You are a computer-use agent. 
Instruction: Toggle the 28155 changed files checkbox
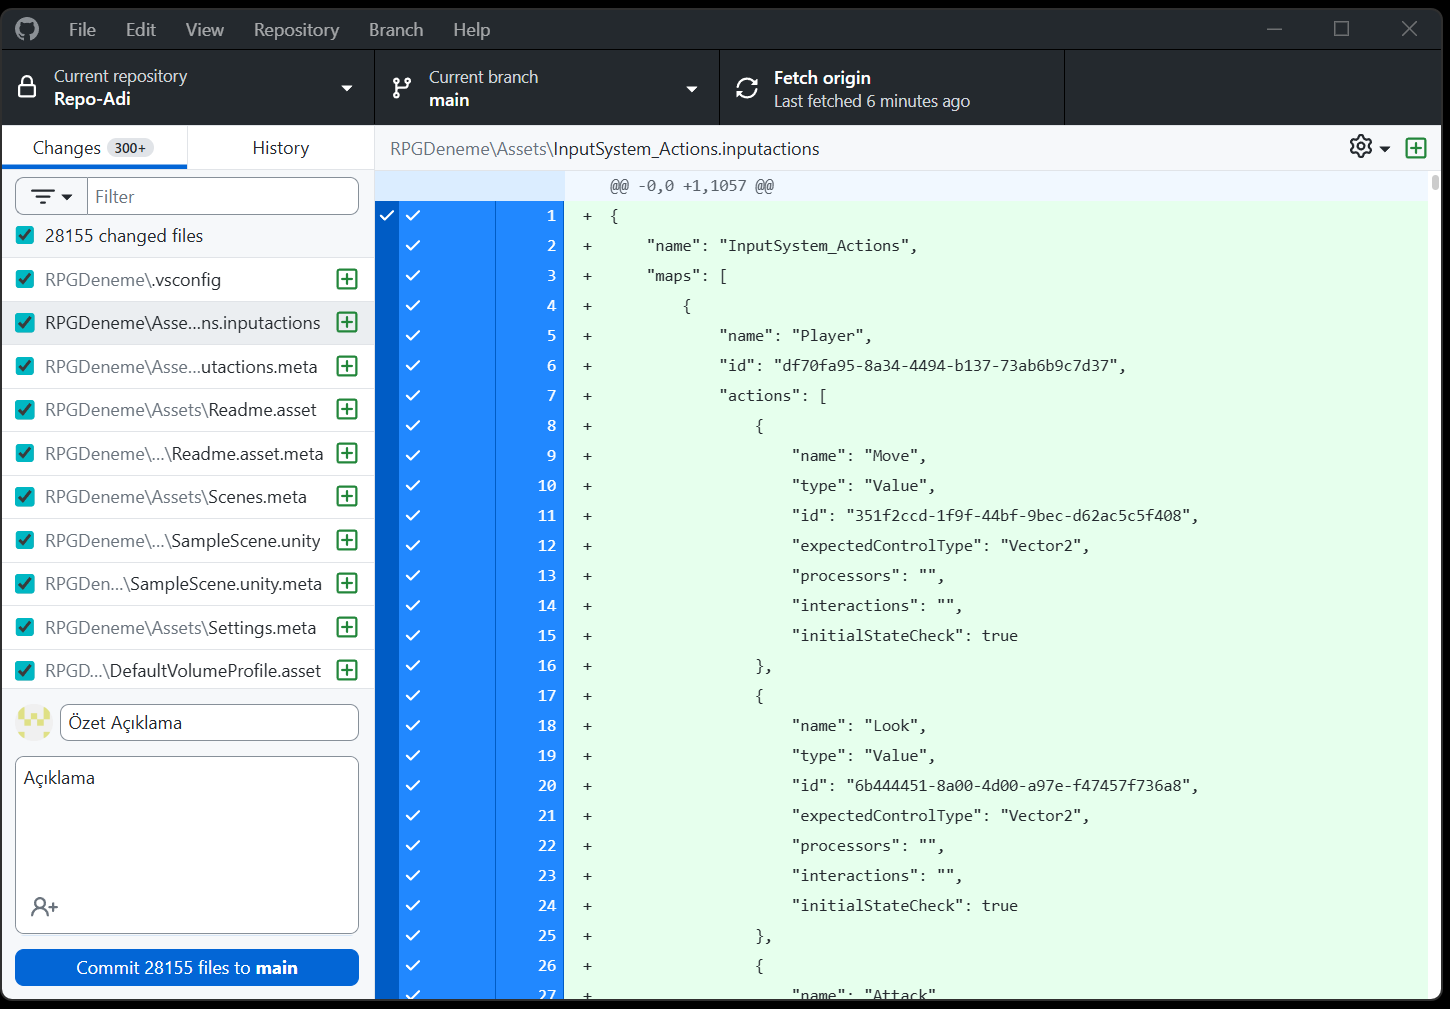25,236
